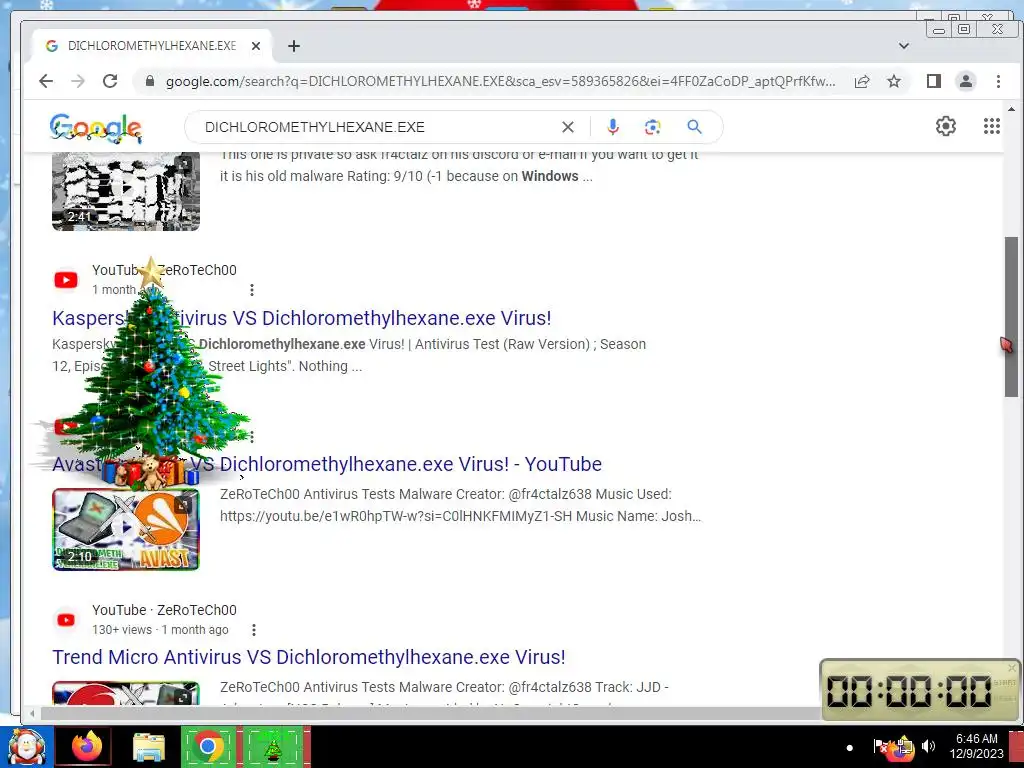
Task: Search by image with Lens icon
Action: coord(652,127)
